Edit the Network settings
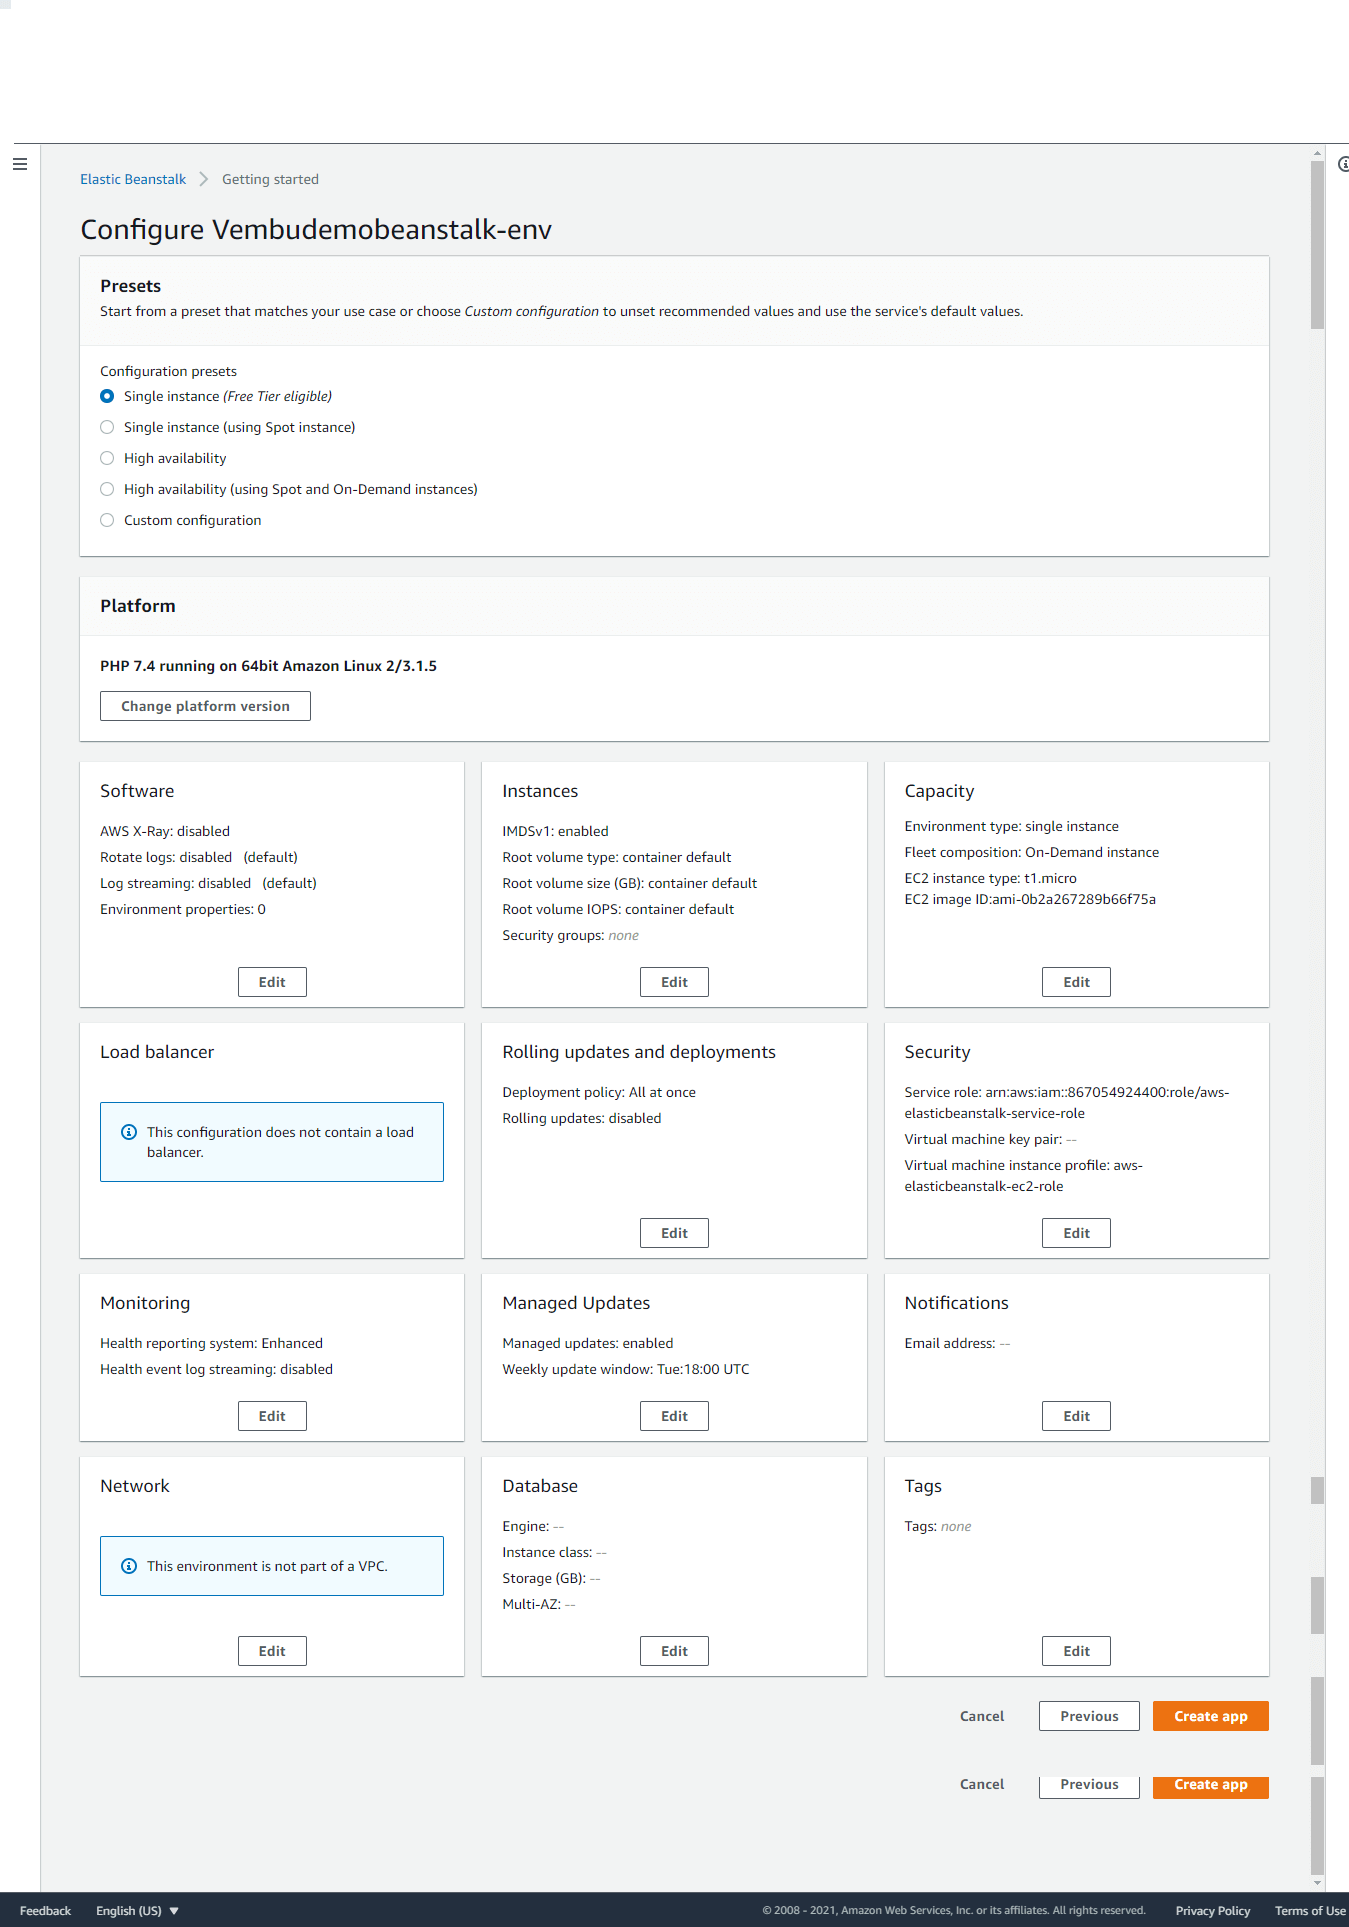Screen dimensions: 1349x1927 coord(272,1651)
